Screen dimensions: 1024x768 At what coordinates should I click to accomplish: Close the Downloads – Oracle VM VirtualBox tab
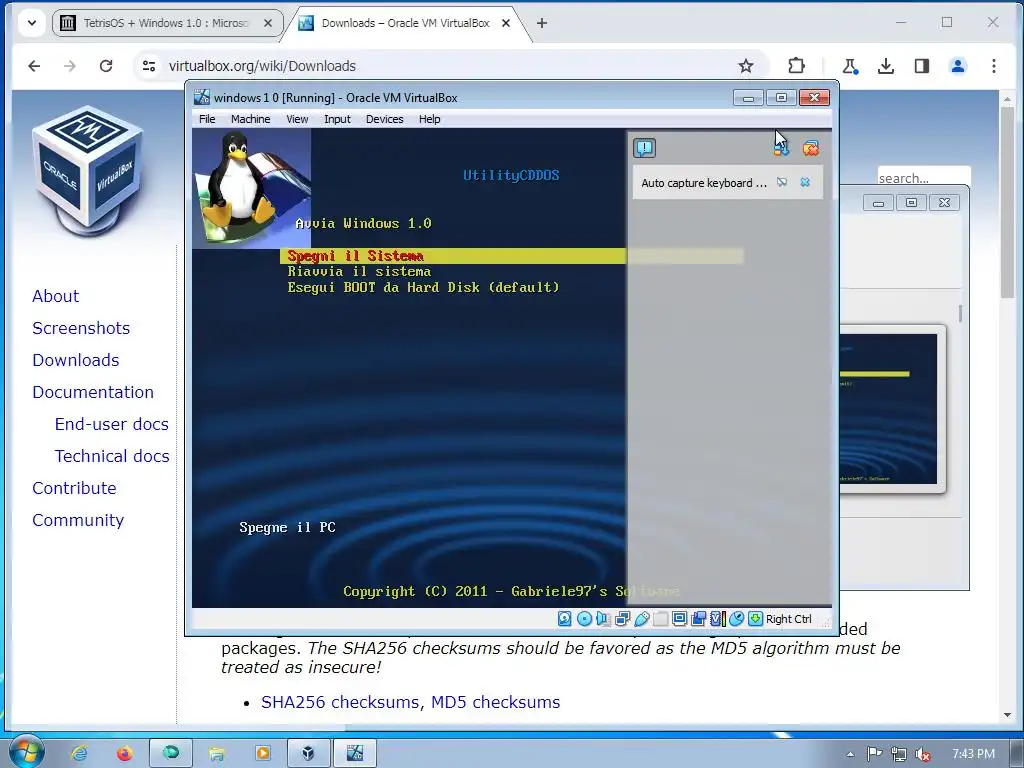point(505,23)
